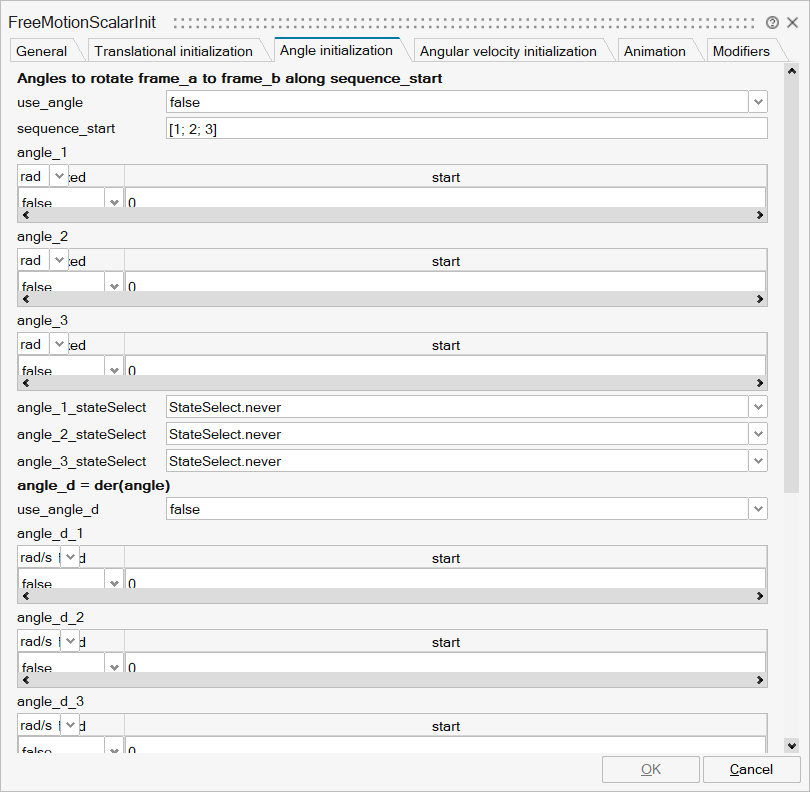
Task: Switch to the Modifiers tab
Action: pos(741,50)
